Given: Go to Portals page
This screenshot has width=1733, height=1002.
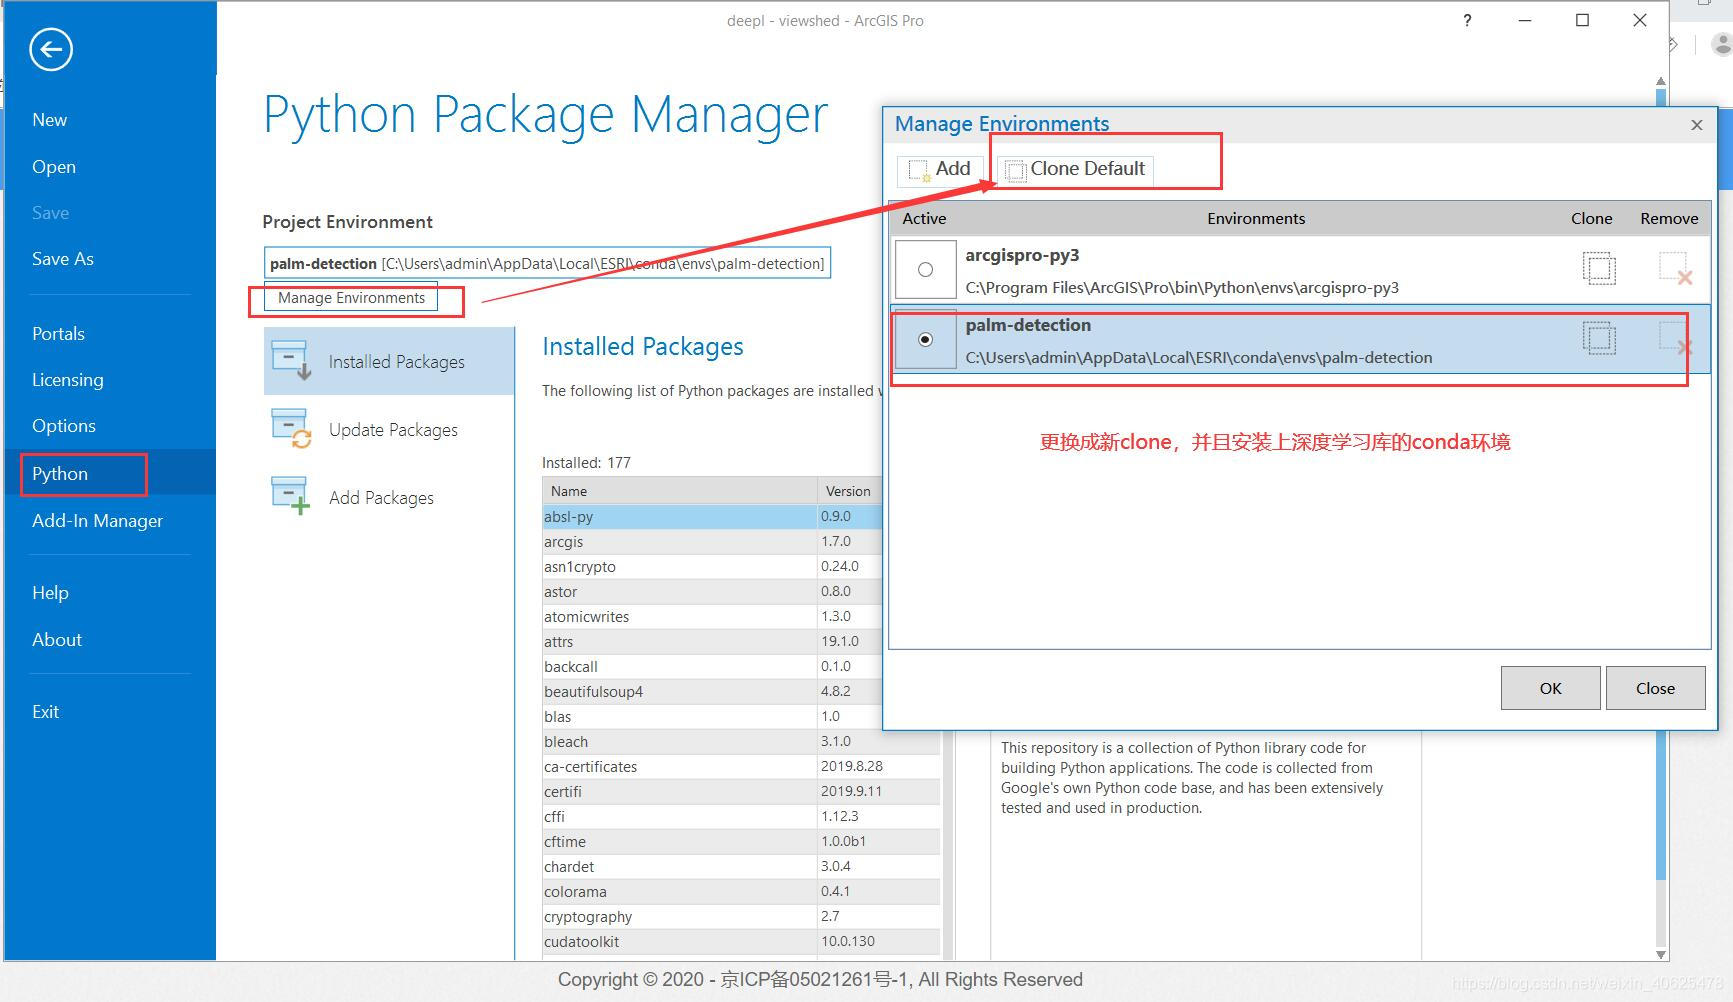Looking at the screenshot, I should point(58,334).
